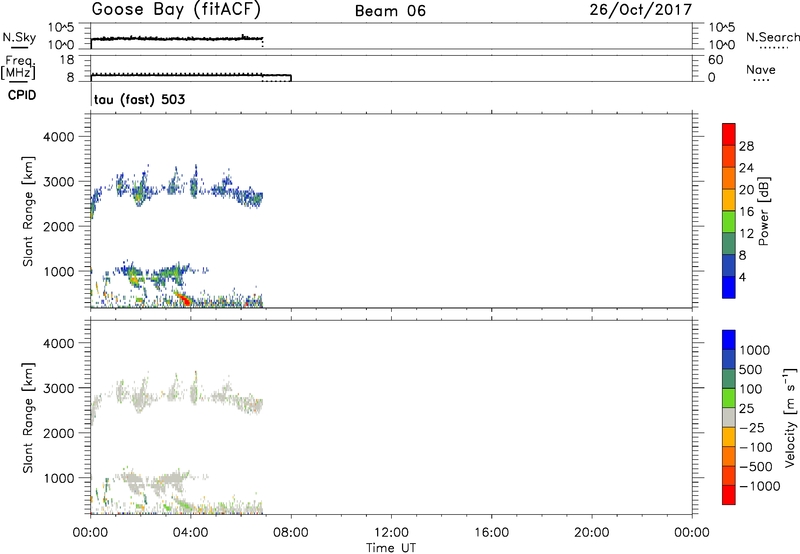Click the 'Power [dB]' colorbar label

click(x=764, y=211)
